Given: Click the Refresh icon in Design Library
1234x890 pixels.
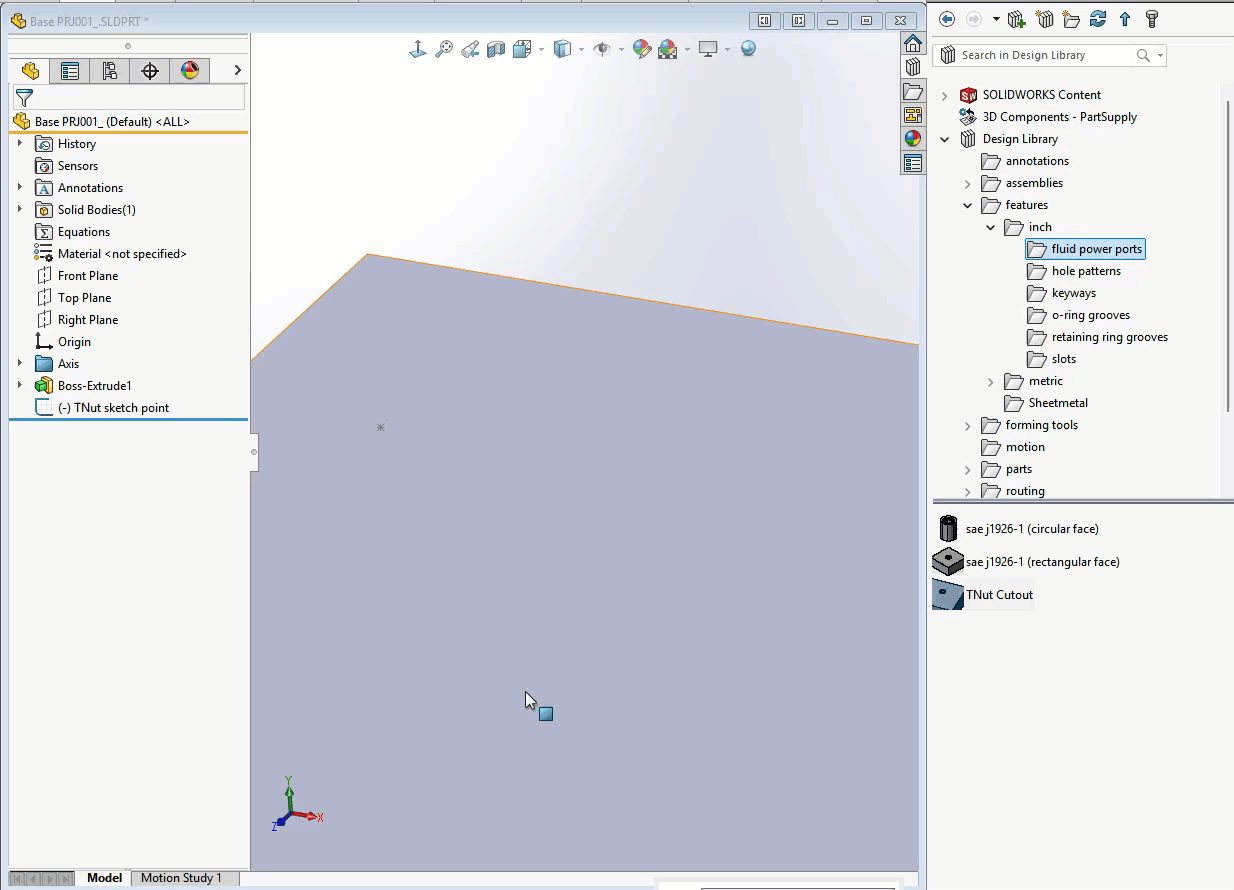Looking at the screenshot, I should (1098, 19).
